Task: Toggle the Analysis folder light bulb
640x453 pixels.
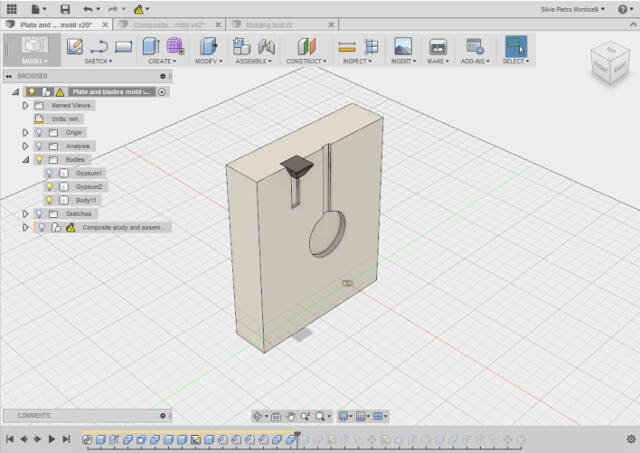Action: 39,146
